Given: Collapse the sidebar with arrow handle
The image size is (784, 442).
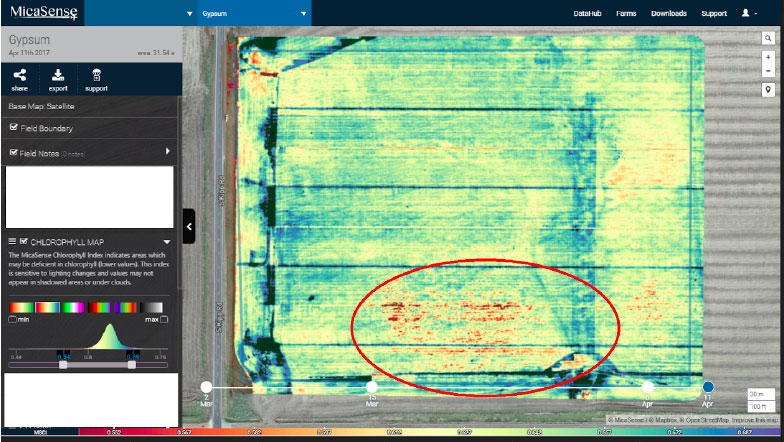Looking at the screenshot, I should coord(189,226).
